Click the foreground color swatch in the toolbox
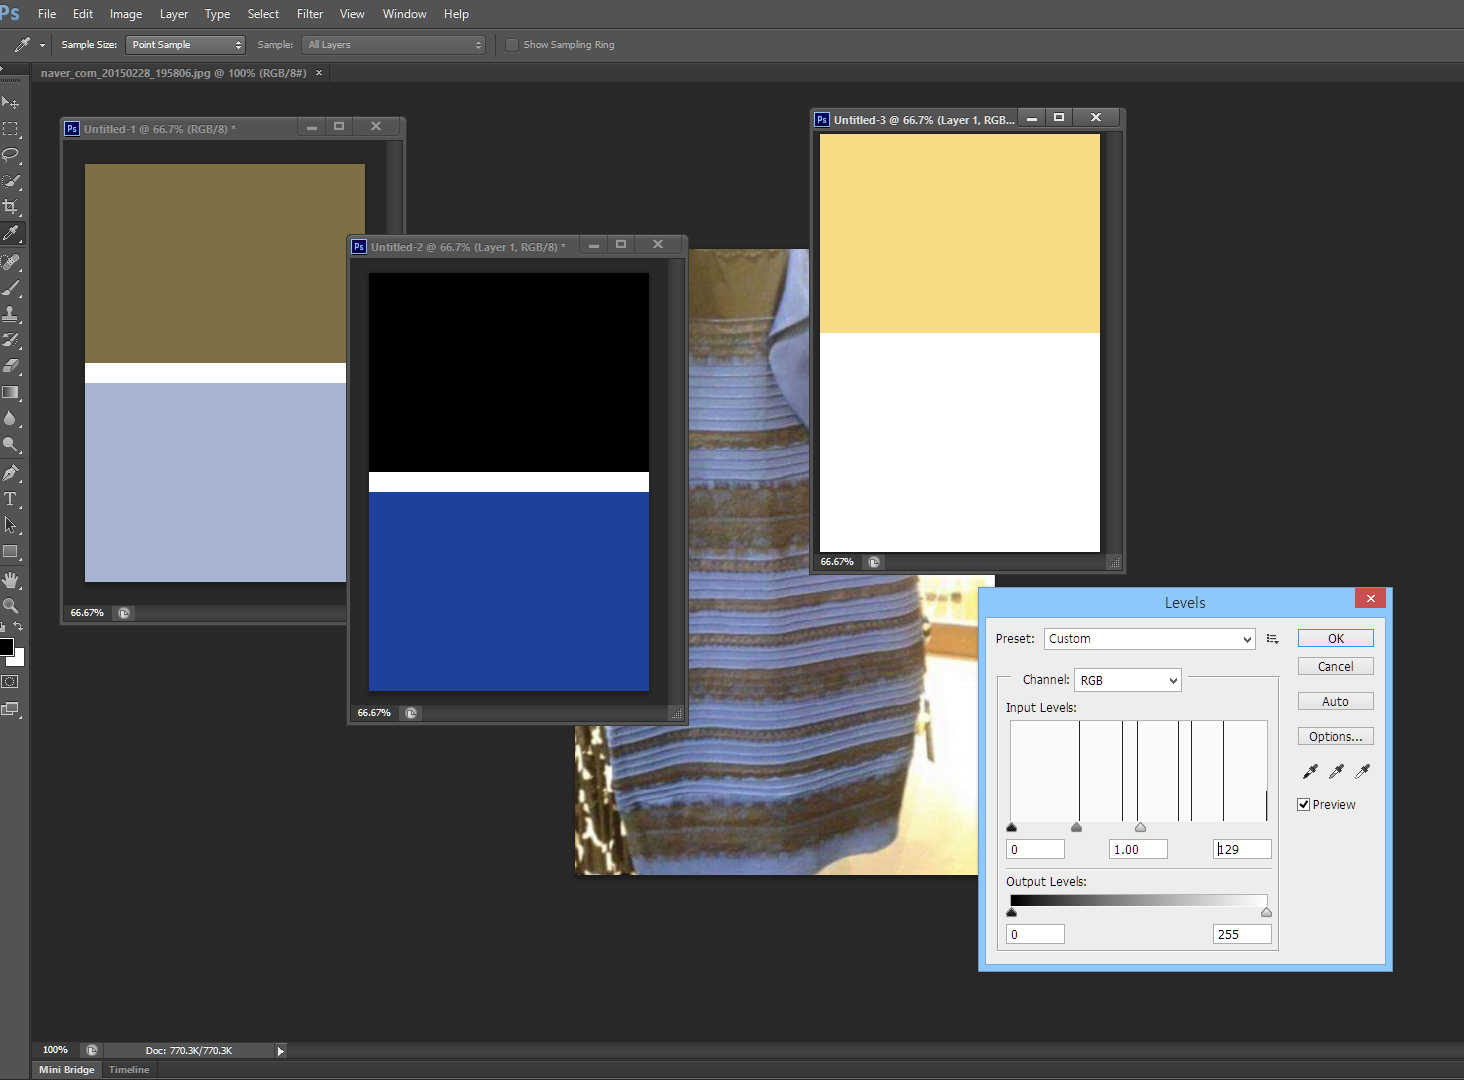Viewport: 1464px width, 1080px height. [x=6, y=647]
